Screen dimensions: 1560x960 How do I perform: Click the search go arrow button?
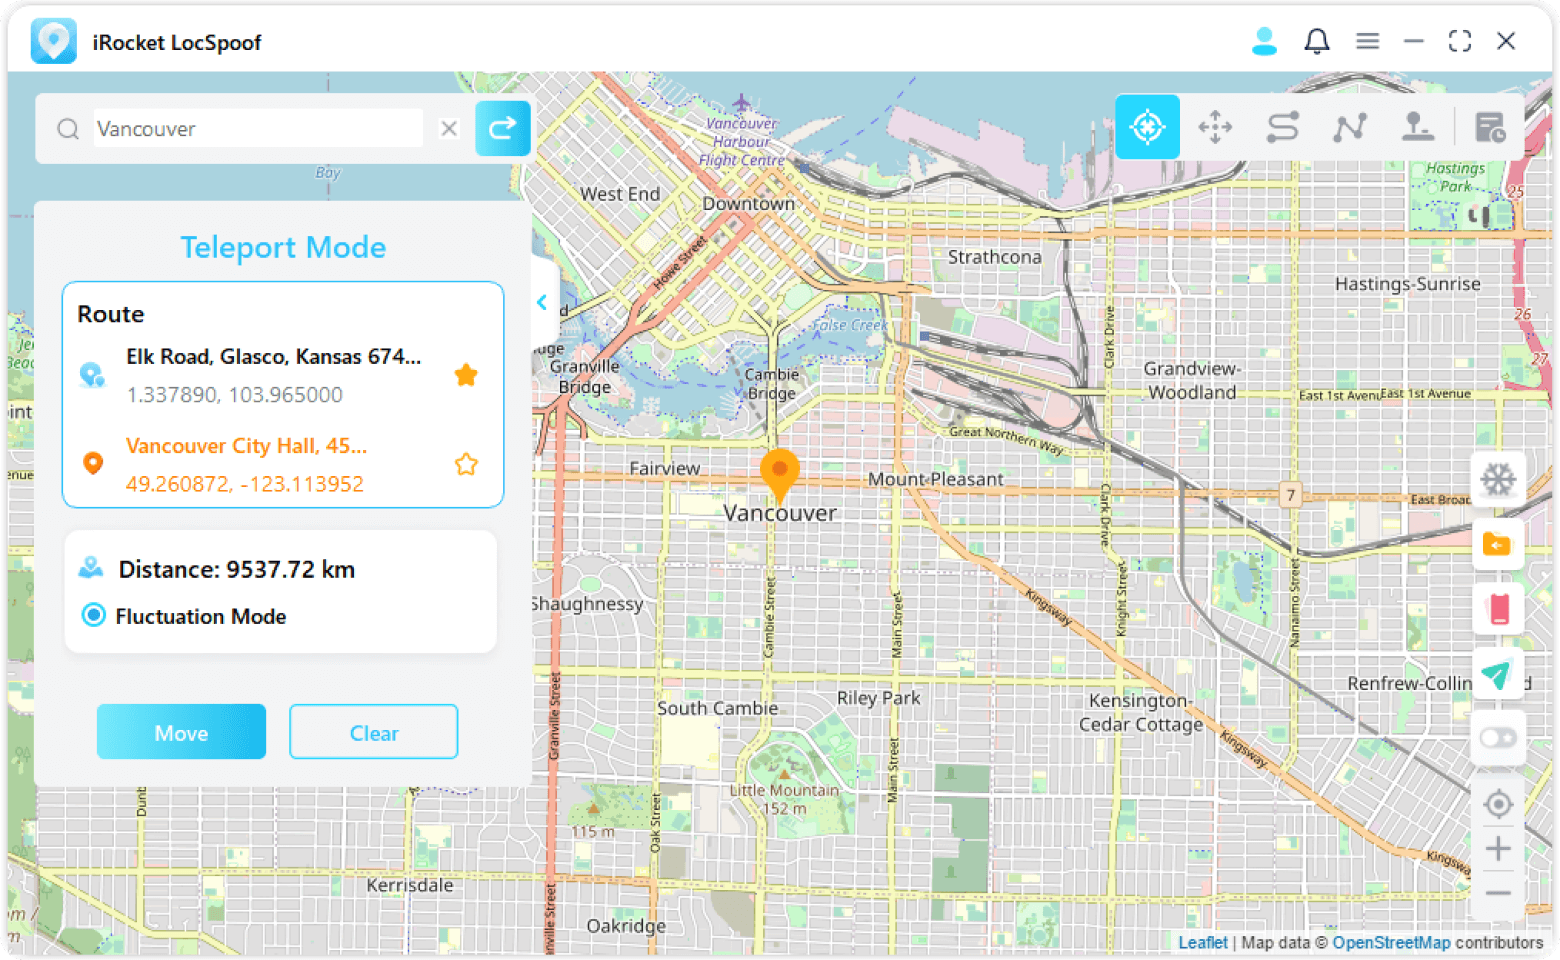[x=502, y=128]
